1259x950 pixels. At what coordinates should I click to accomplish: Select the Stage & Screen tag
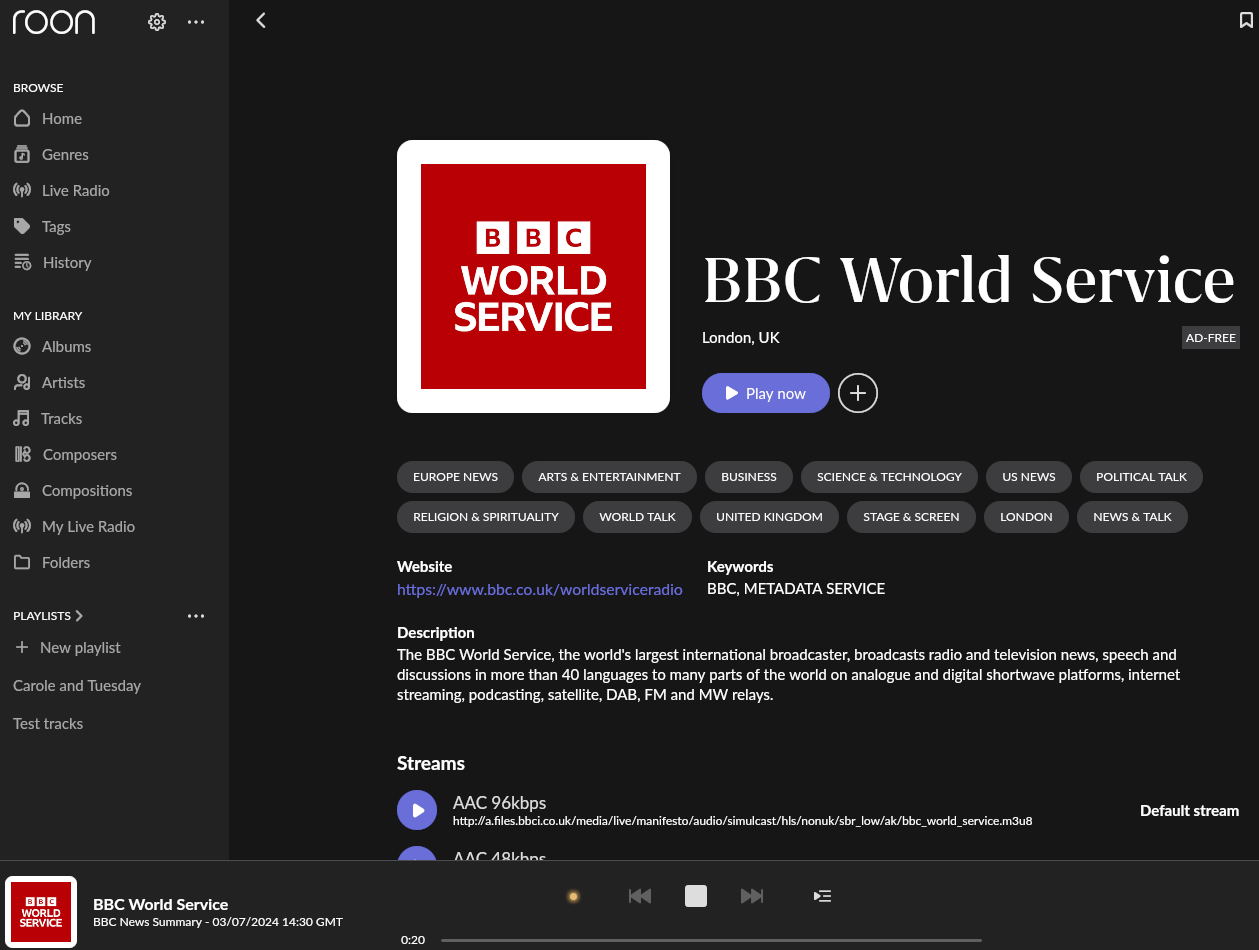click(911, 517)
